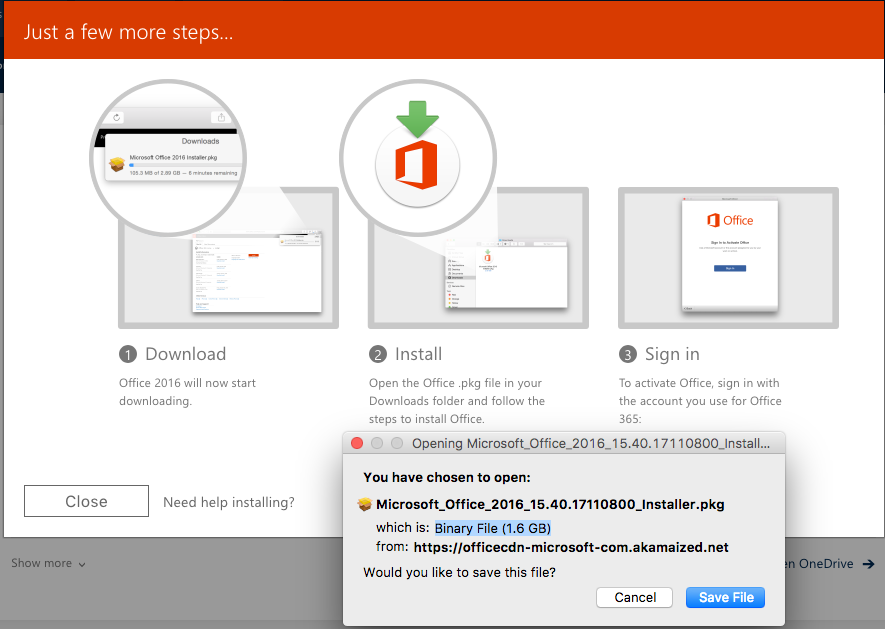Click the download progress bar in the illustration
This screenshot has width=885, height=629.
186,164
